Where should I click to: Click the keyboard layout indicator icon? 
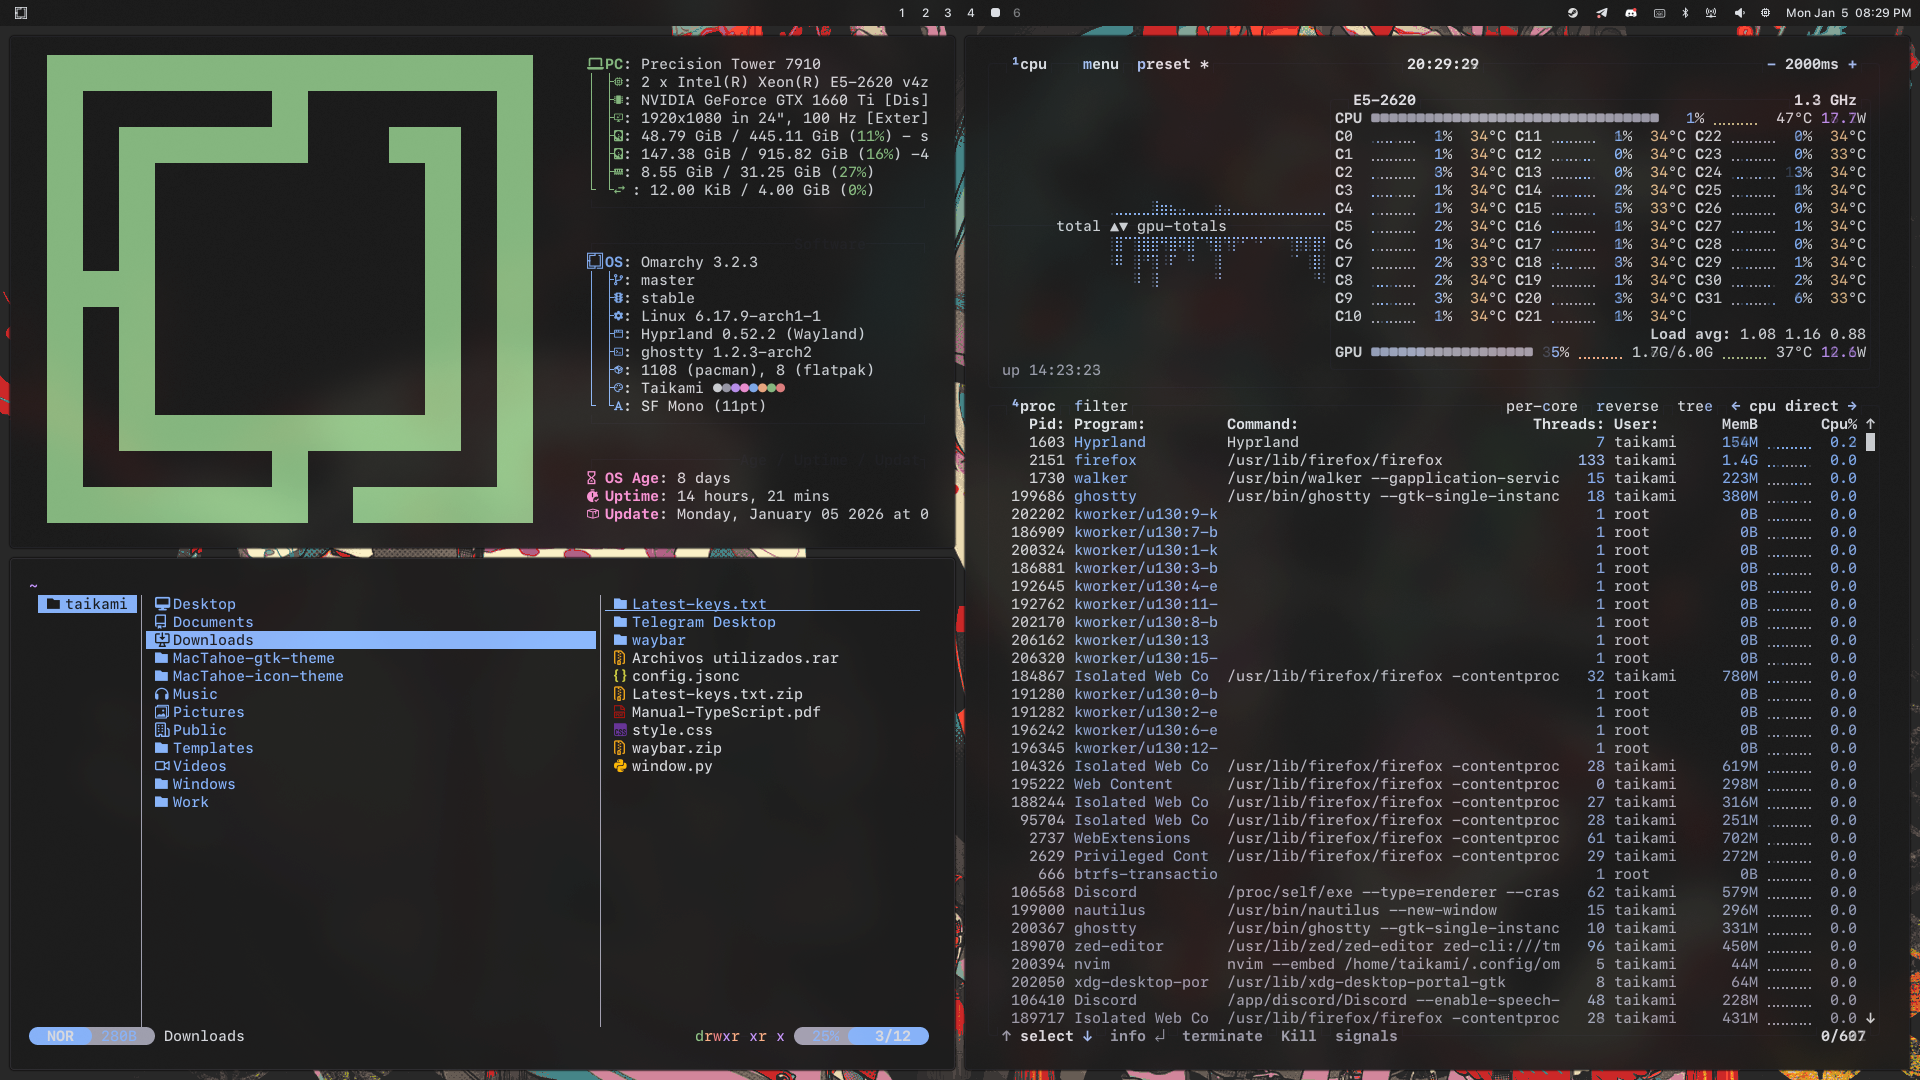pos(1659,13)
